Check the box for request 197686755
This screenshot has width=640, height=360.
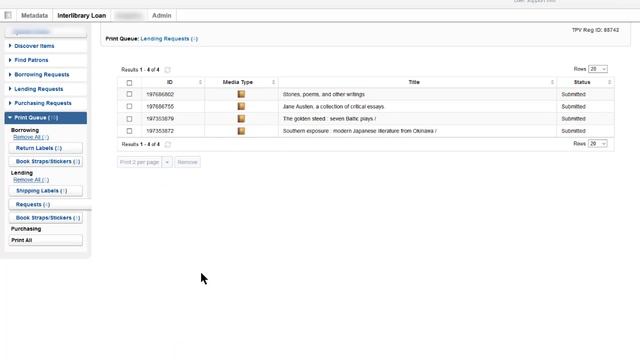(x=129, y=107)
